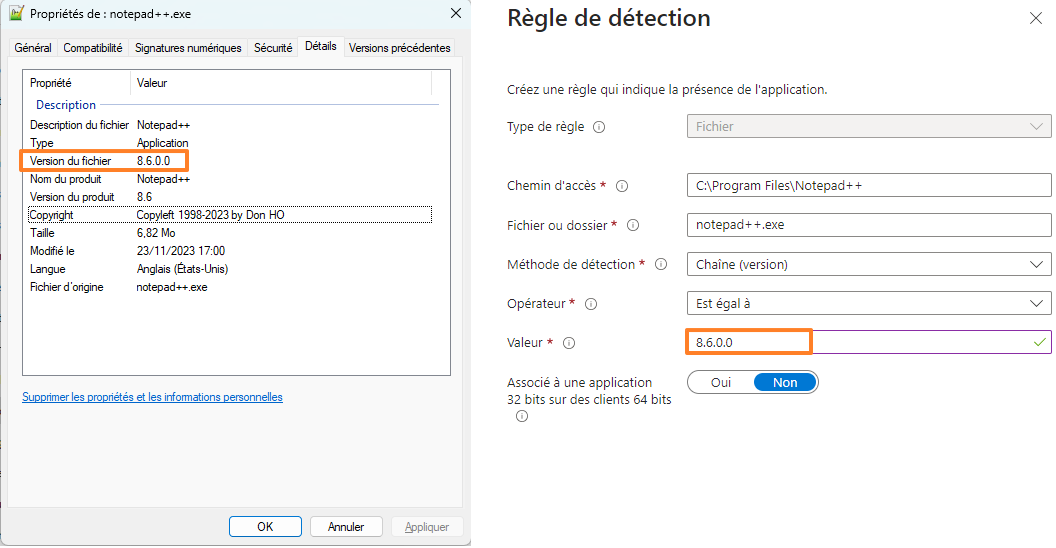Click info icon next to Type de règle
The width and height of the screenshot is (1056, 548).
(600, 127)
